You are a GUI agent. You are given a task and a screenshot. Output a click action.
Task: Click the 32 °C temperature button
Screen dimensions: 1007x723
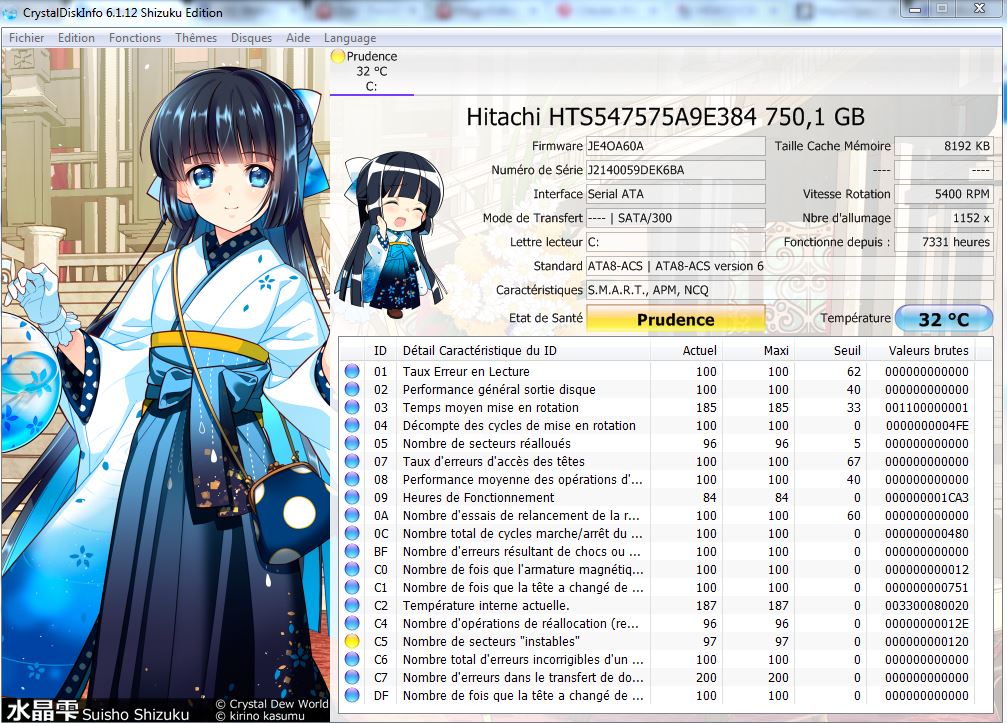[x=943, y=319]
